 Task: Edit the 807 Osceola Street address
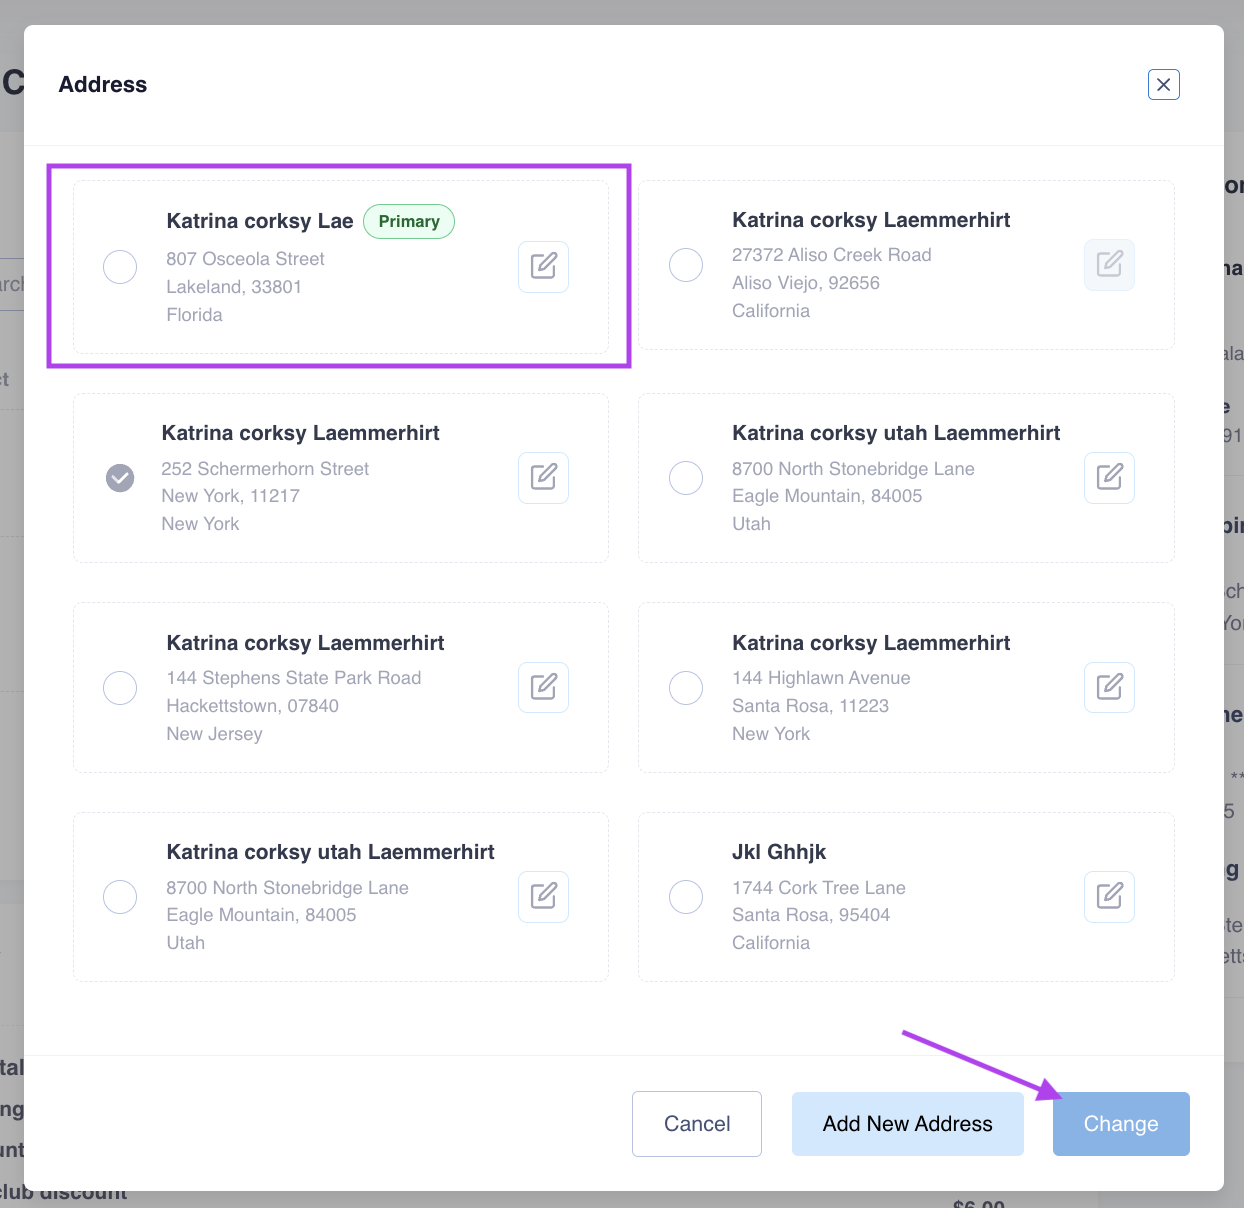coord(543,266)
